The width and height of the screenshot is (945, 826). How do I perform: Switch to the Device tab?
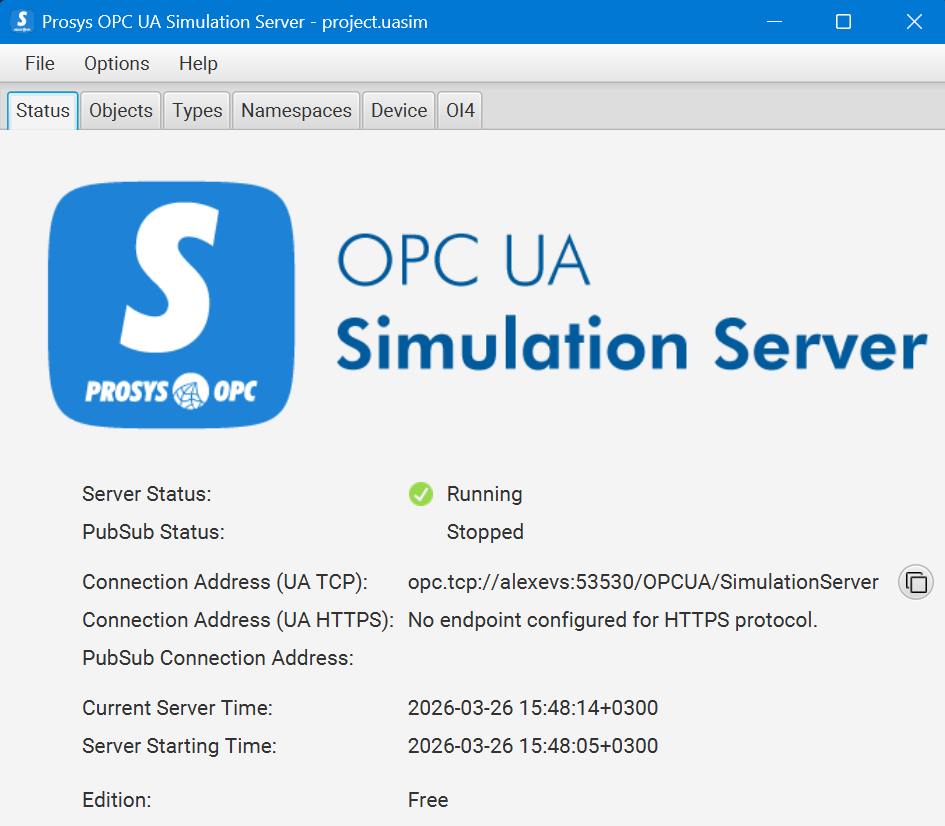coord(399,111)
